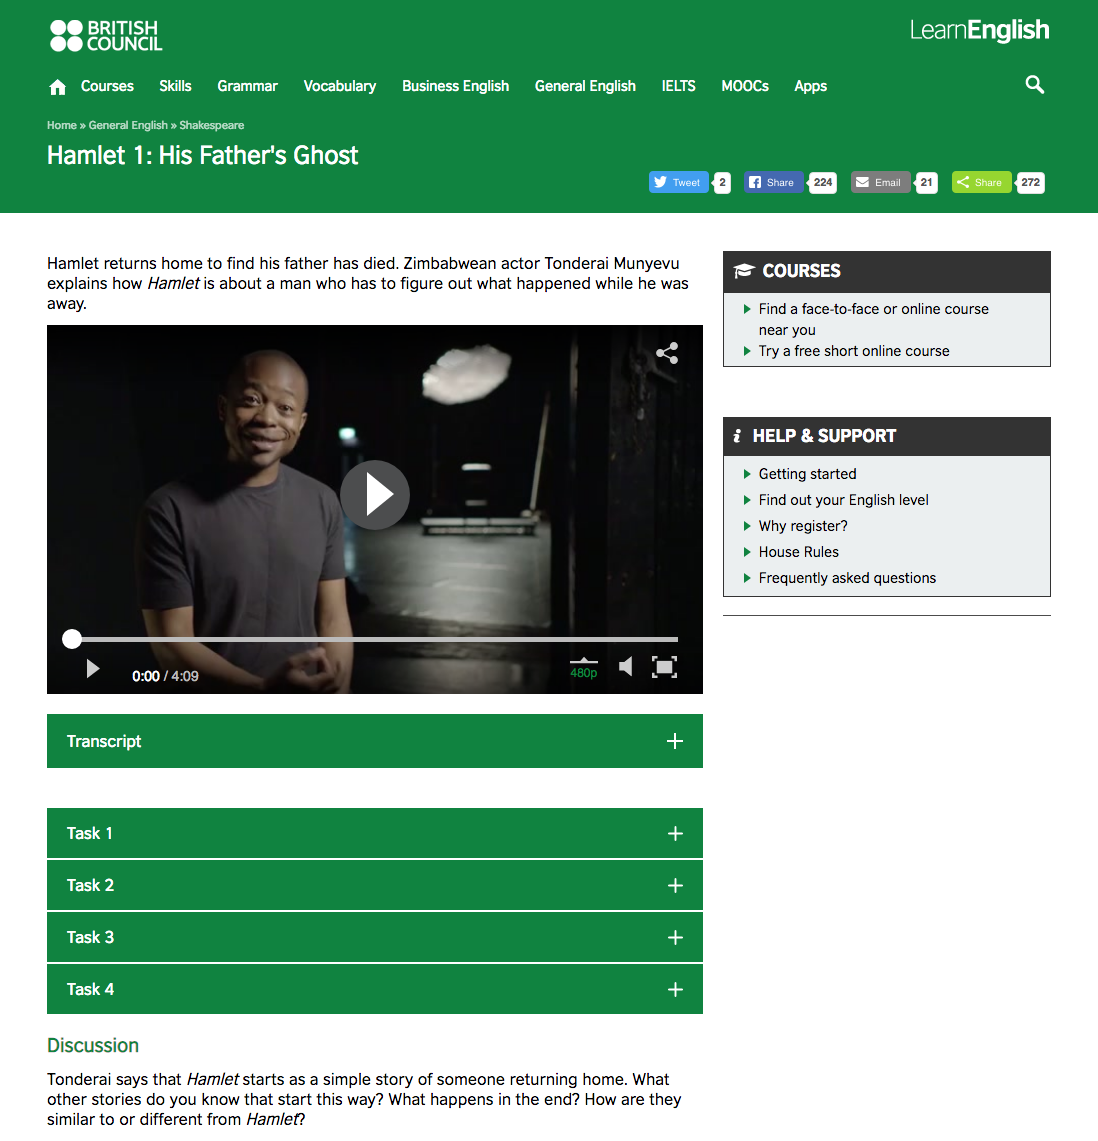Expand the Transcript section
The height and width of the screenshot is (1141, 1098).
[x=374, y=741]
